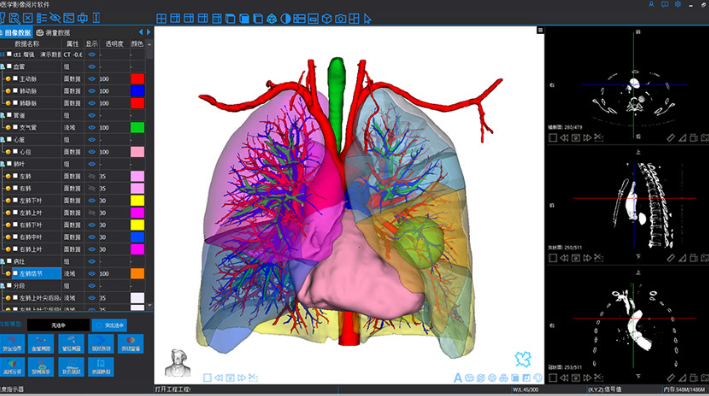Switch to the 测量数据 tab
The height and width of the screenshot is (396, 709).
coord(53,33)
